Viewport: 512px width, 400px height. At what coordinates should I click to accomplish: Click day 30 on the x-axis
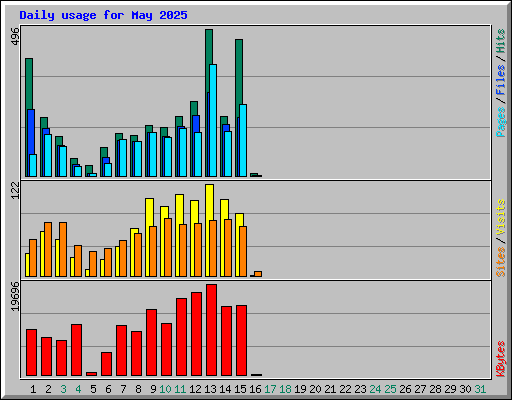coord(465,389)
